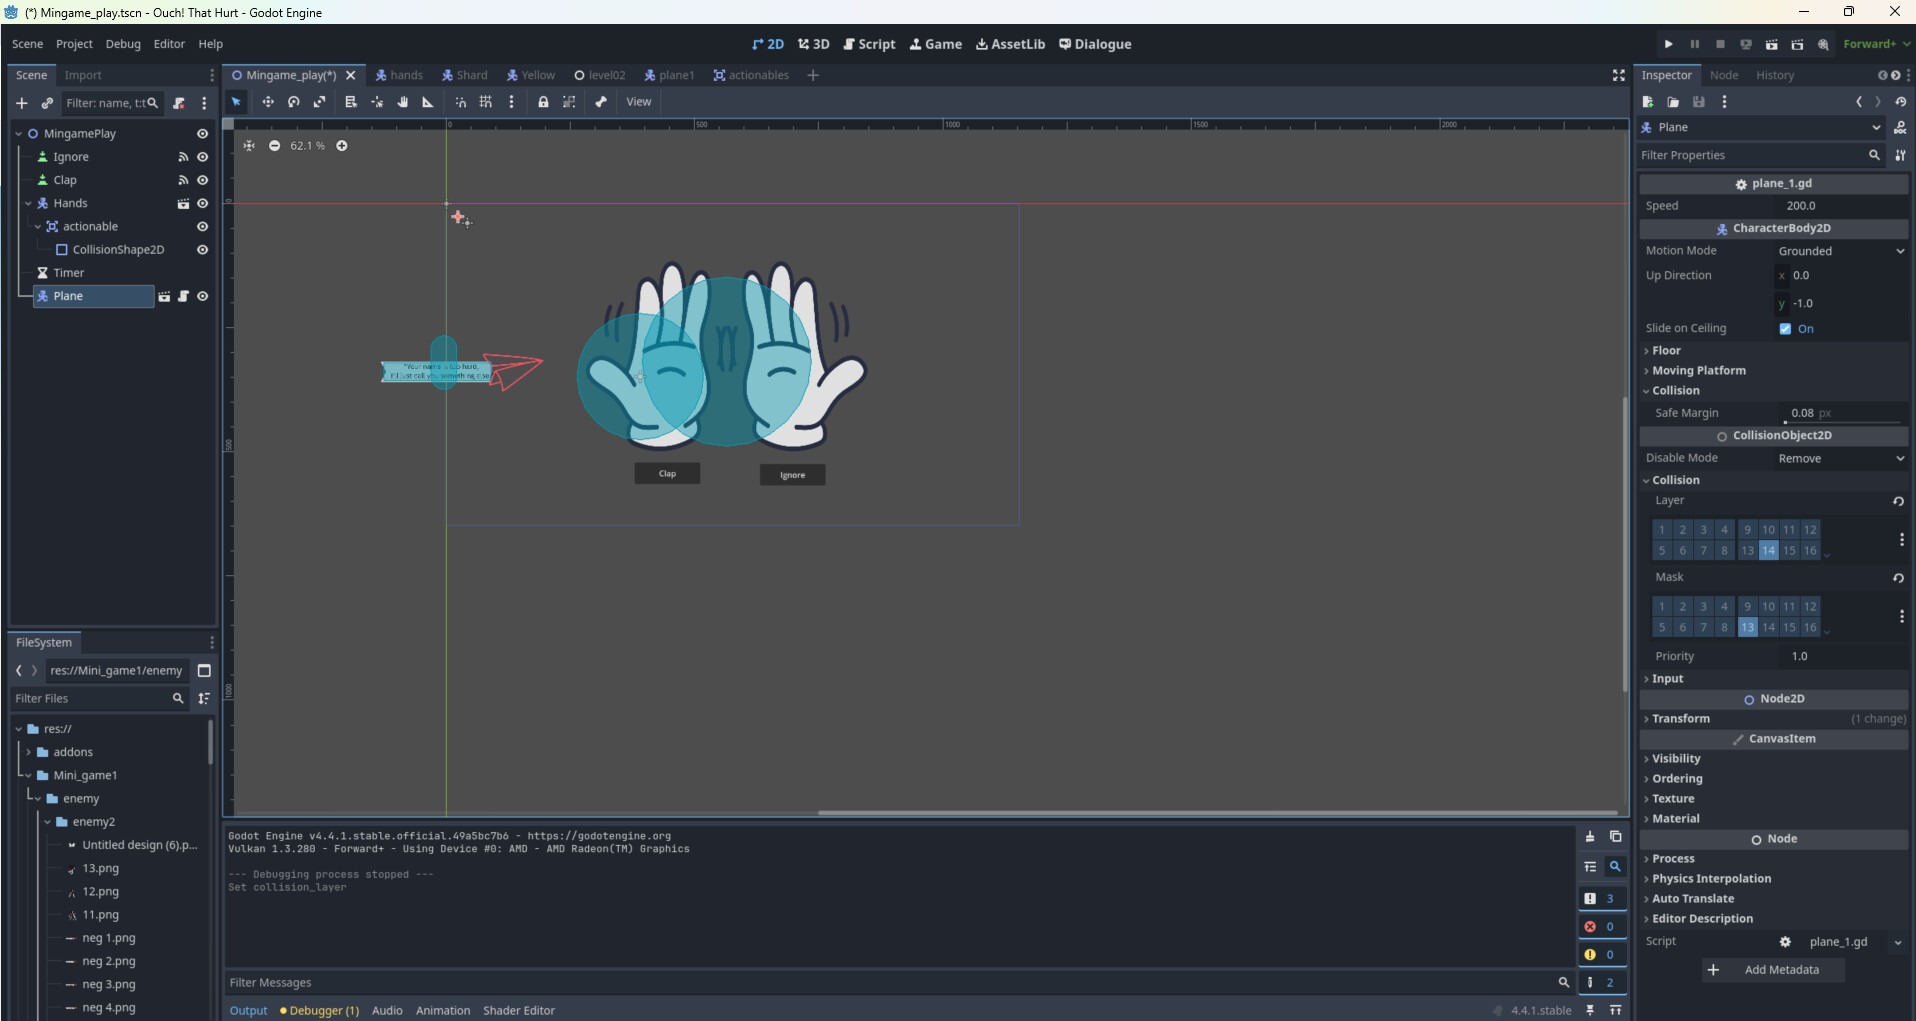Zoom out the canvas view
This screenshot has height=1021, width=1916.
click(x=274, y=146)
